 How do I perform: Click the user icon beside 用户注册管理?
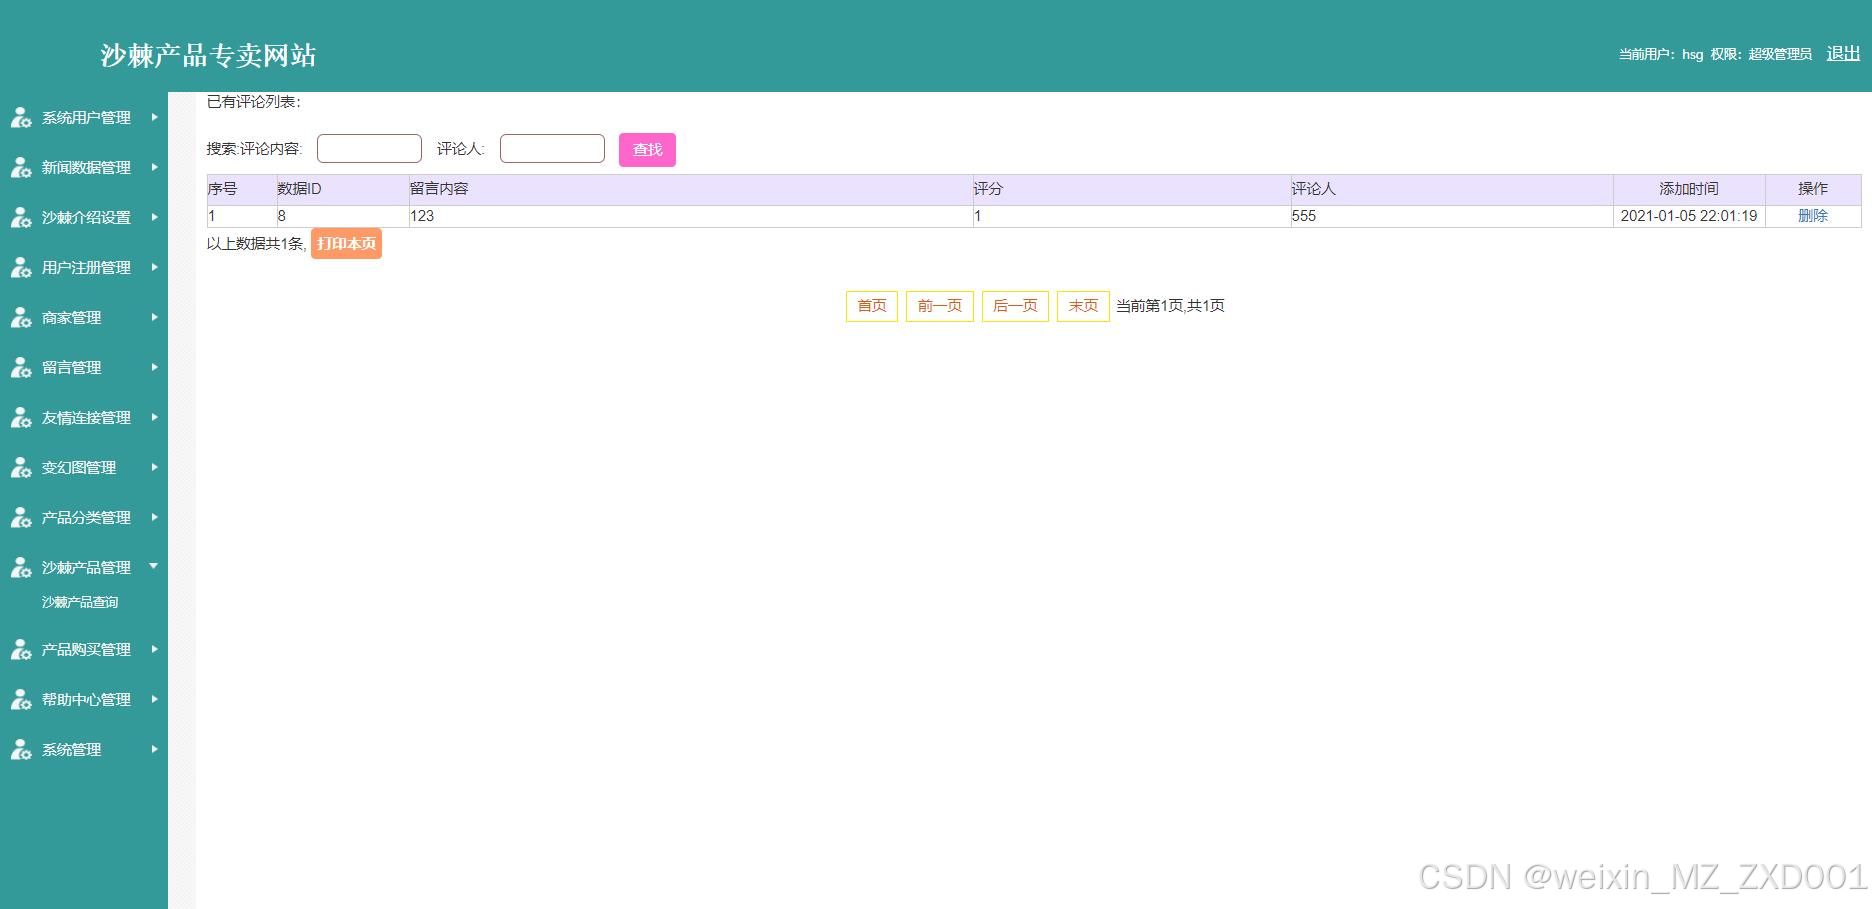[x=21, y=268]
